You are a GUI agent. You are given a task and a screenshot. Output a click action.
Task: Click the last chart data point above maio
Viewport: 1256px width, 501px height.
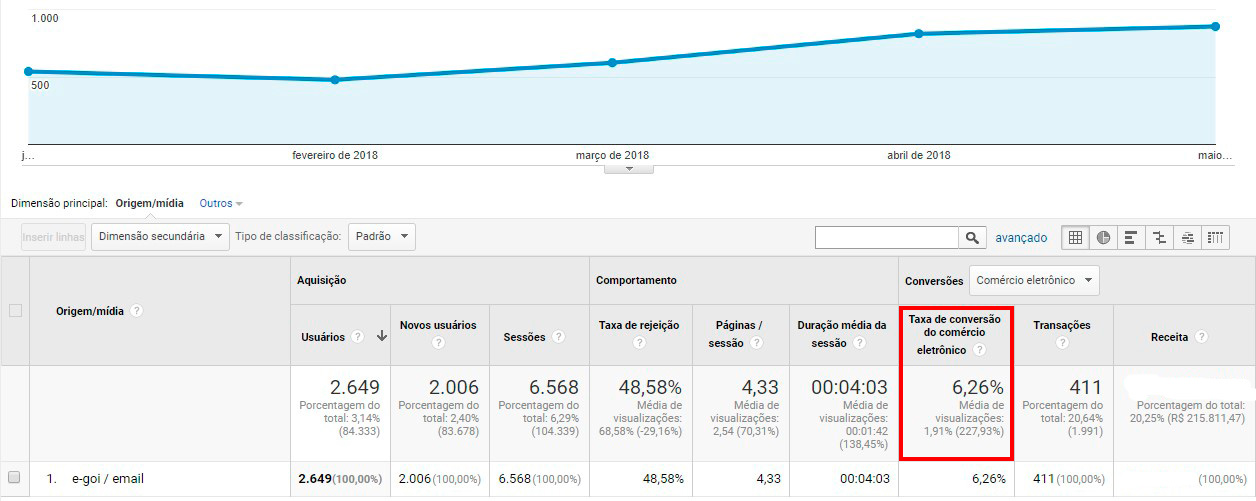point(1215,26)
